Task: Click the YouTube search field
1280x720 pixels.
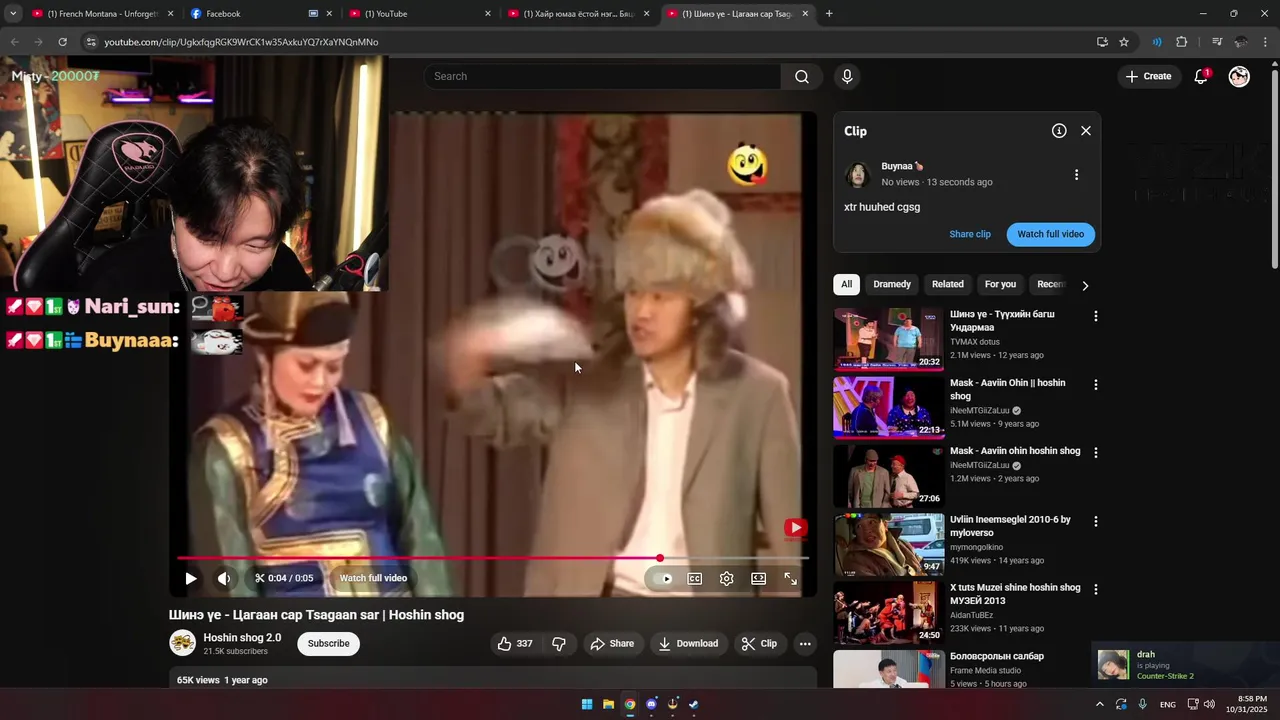Action: pyautogui.click(x=603, y=76)
